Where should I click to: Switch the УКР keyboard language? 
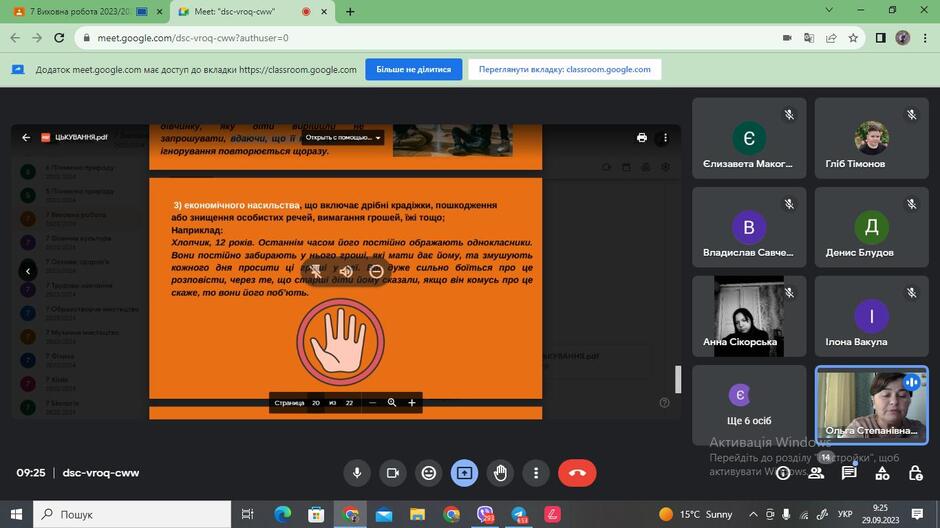[x=845, y=514]
